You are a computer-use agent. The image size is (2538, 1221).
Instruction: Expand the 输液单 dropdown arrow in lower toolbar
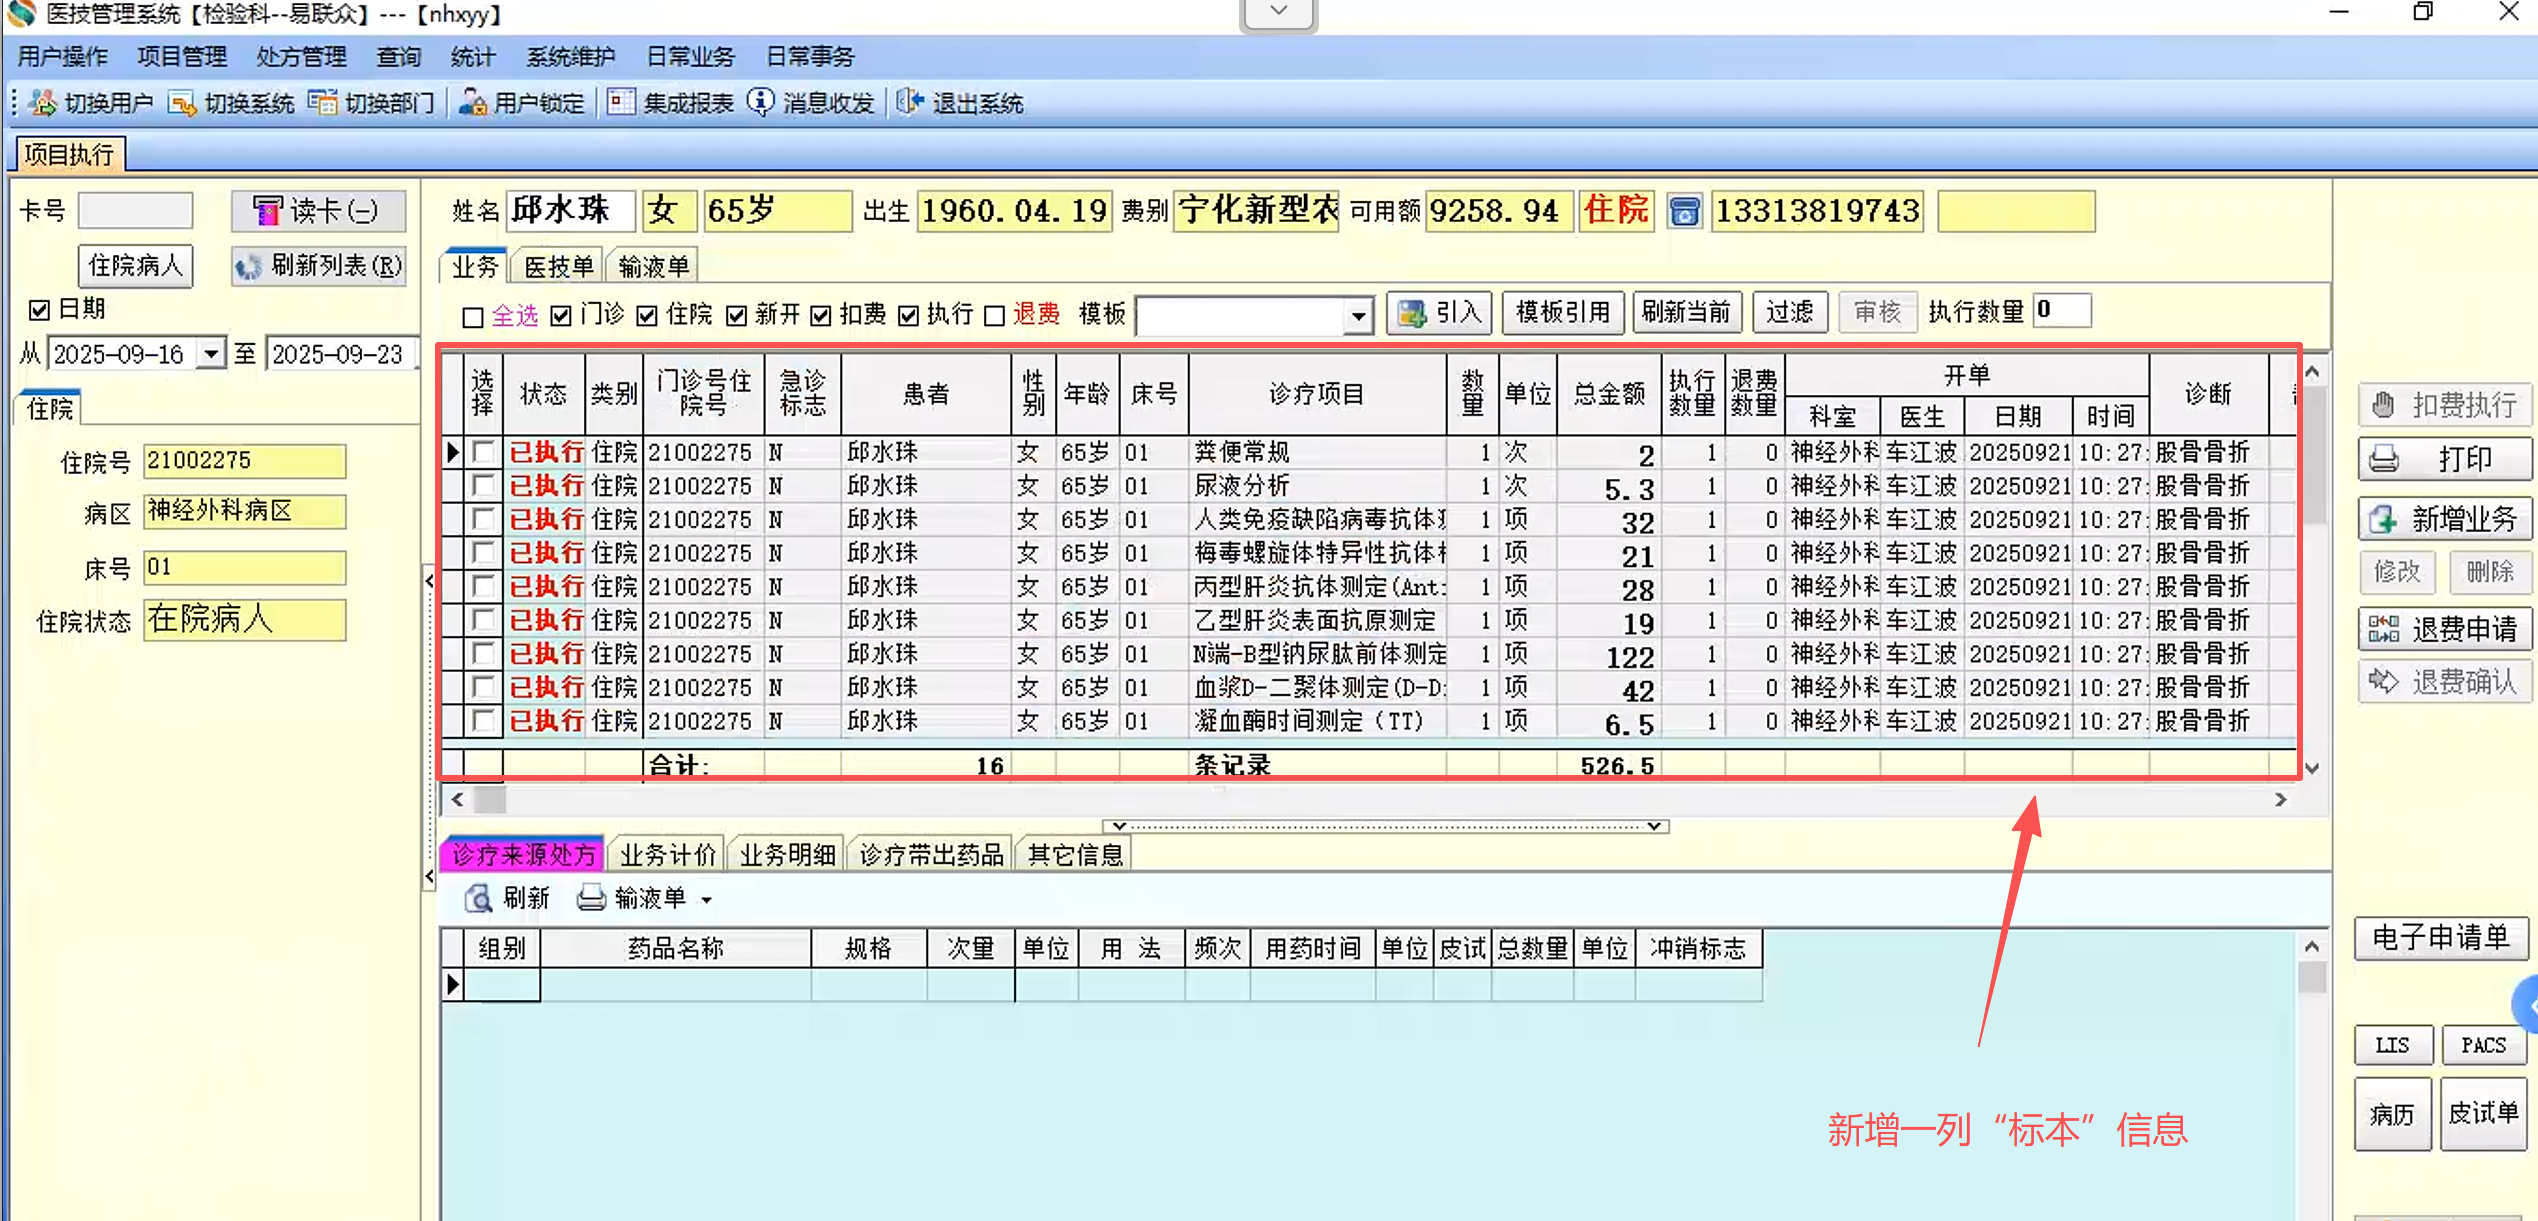click(707, 900)
